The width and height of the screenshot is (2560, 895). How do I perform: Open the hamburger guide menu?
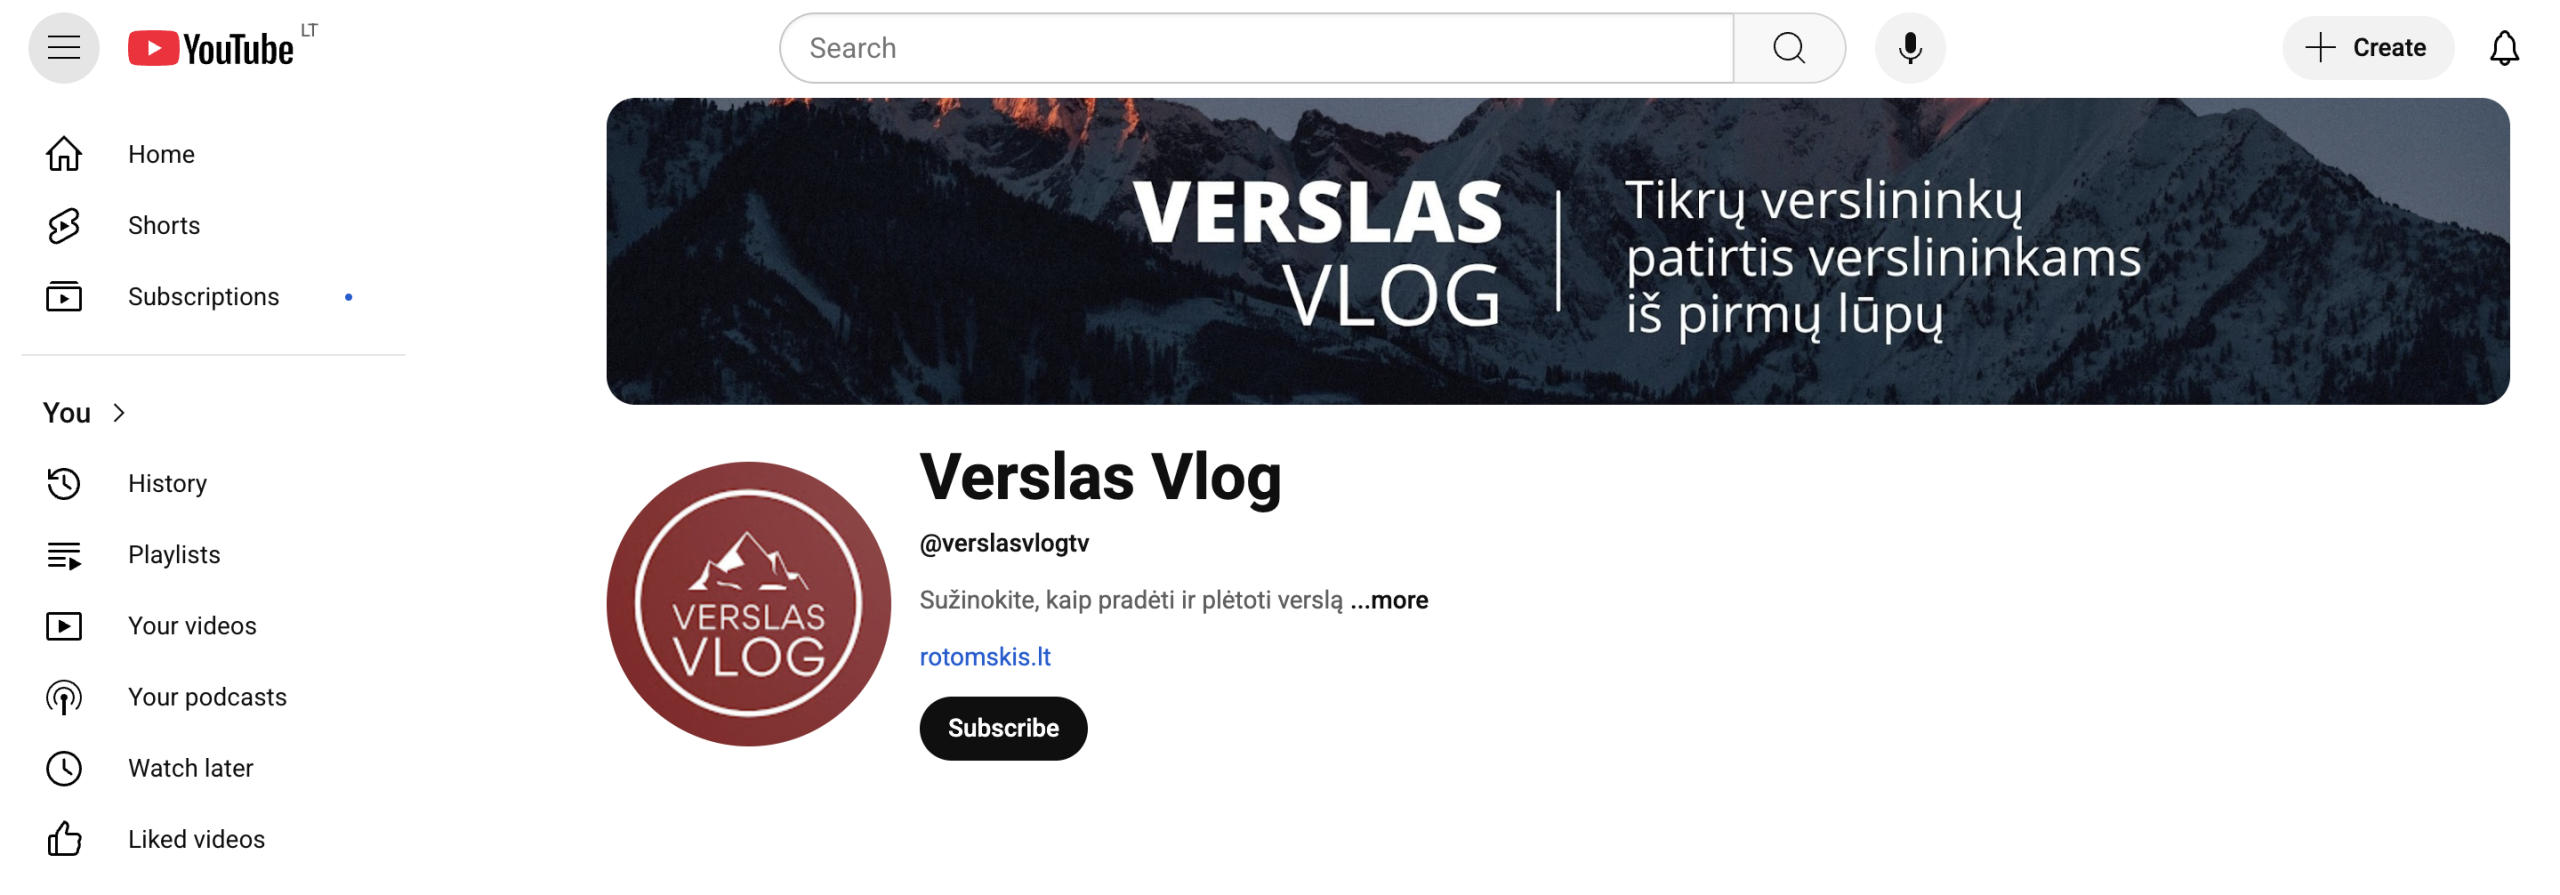point(63,48)
